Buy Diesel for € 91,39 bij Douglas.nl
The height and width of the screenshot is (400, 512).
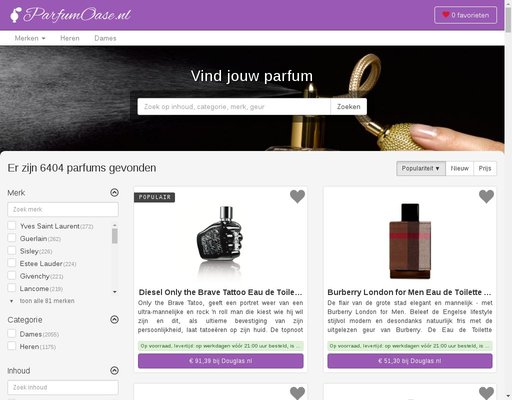point(221,361)
